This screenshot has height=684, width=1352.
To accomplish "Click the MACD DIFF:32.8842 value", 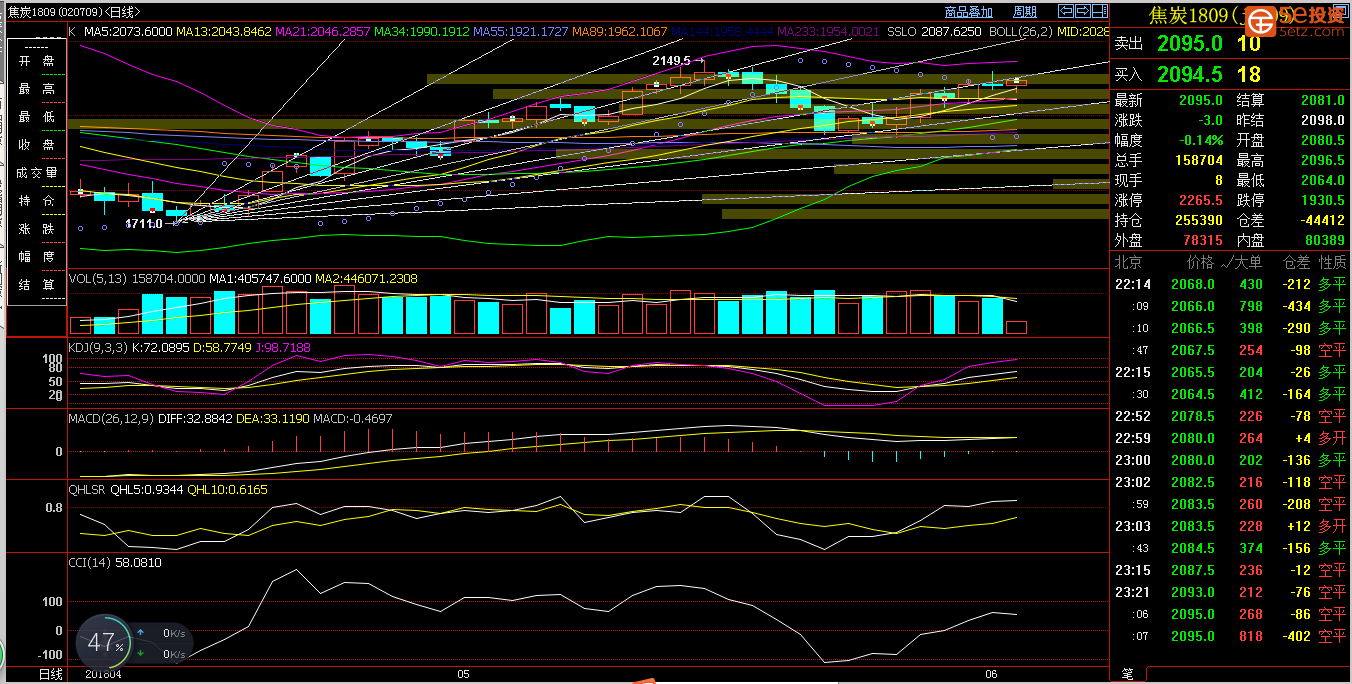I will [195, 418].
